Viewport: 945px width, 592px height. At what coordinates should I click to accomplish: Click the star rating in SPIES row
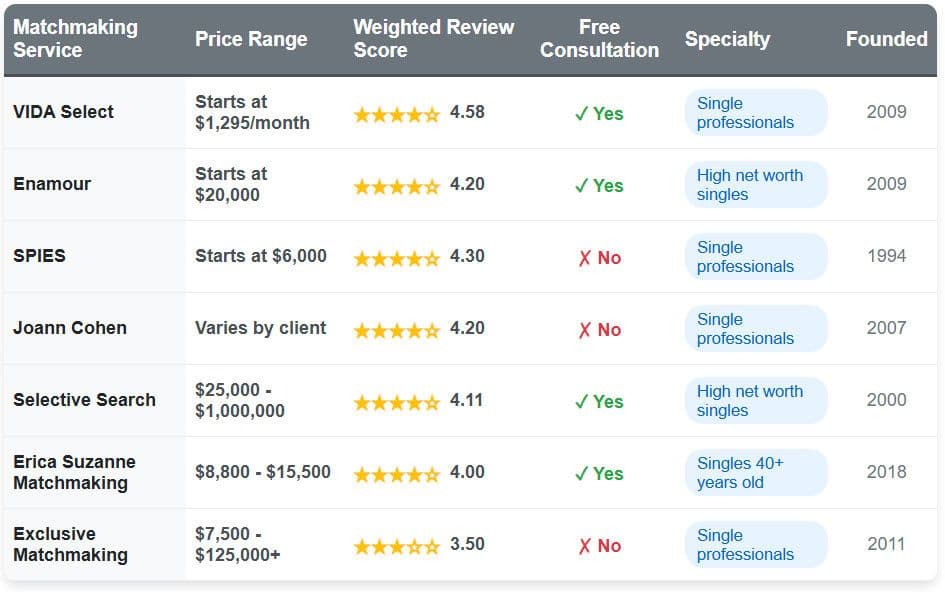click(396, 258)
